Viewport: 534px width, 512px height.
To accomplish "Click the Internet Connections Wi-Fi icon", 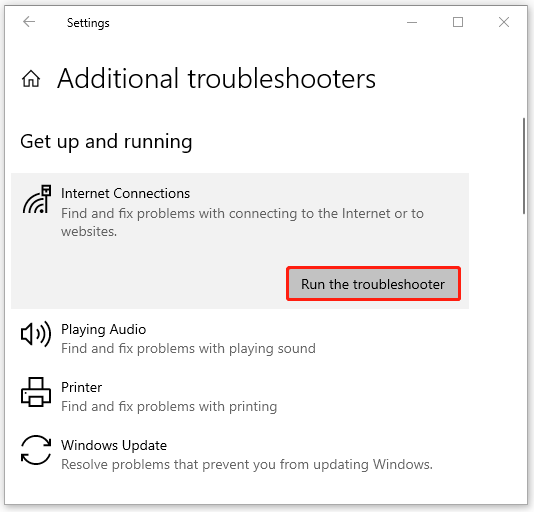I will [37, 200].
